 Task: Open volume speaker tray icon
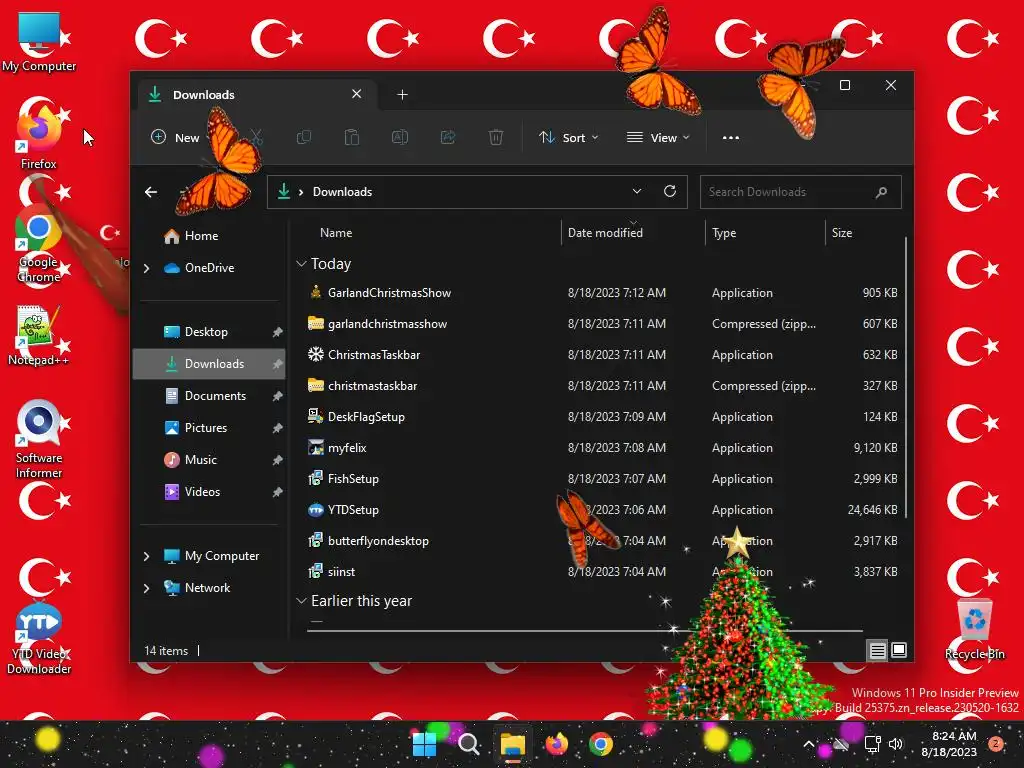point(896,744)
